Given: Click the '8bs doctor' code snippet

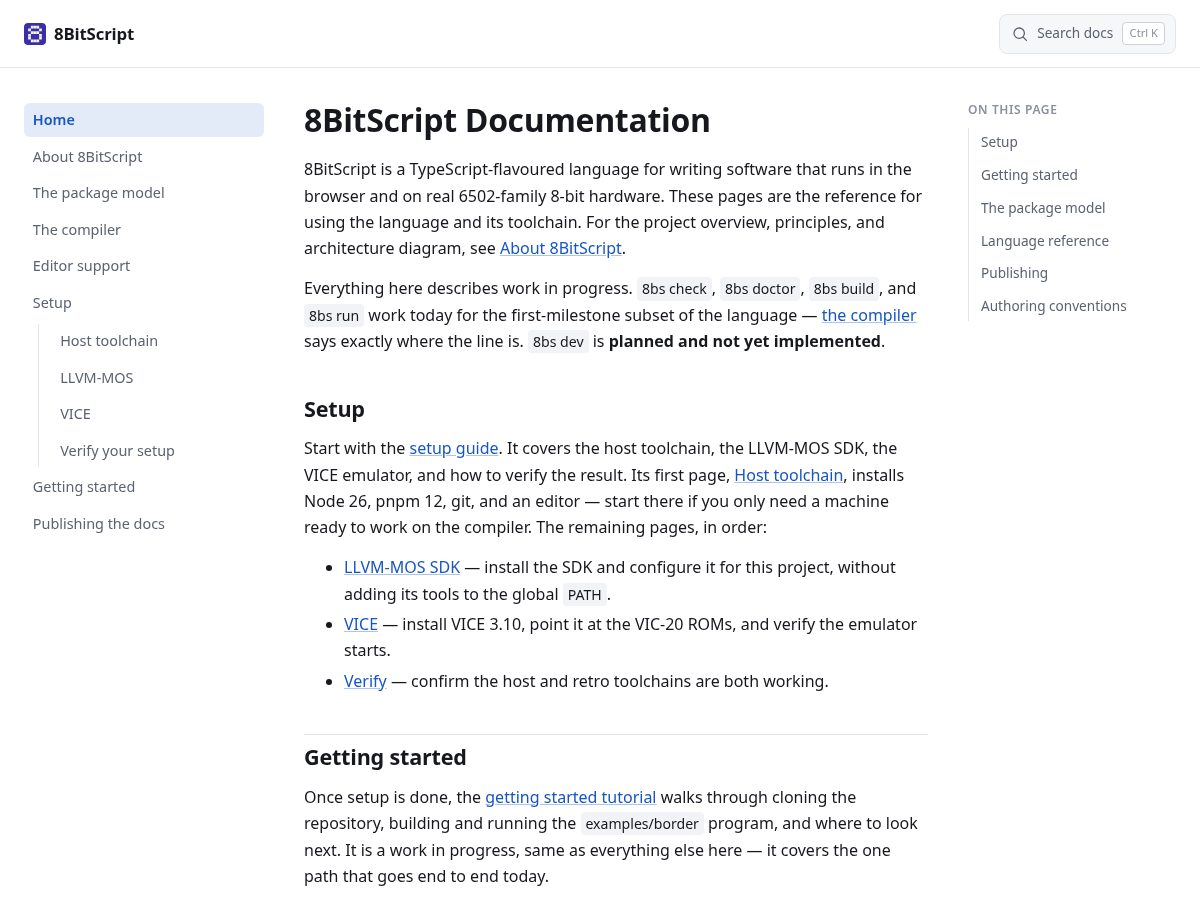Looking at the screenshot, I should (760, 289).
